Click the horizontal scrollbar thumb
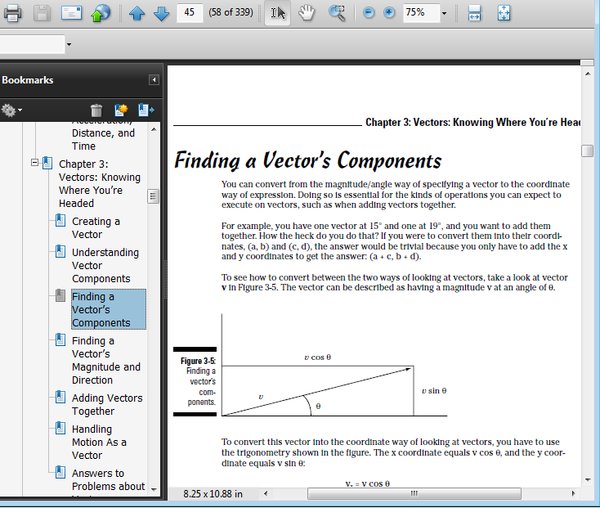Screen dimensions: 600x508 [414, 493]
